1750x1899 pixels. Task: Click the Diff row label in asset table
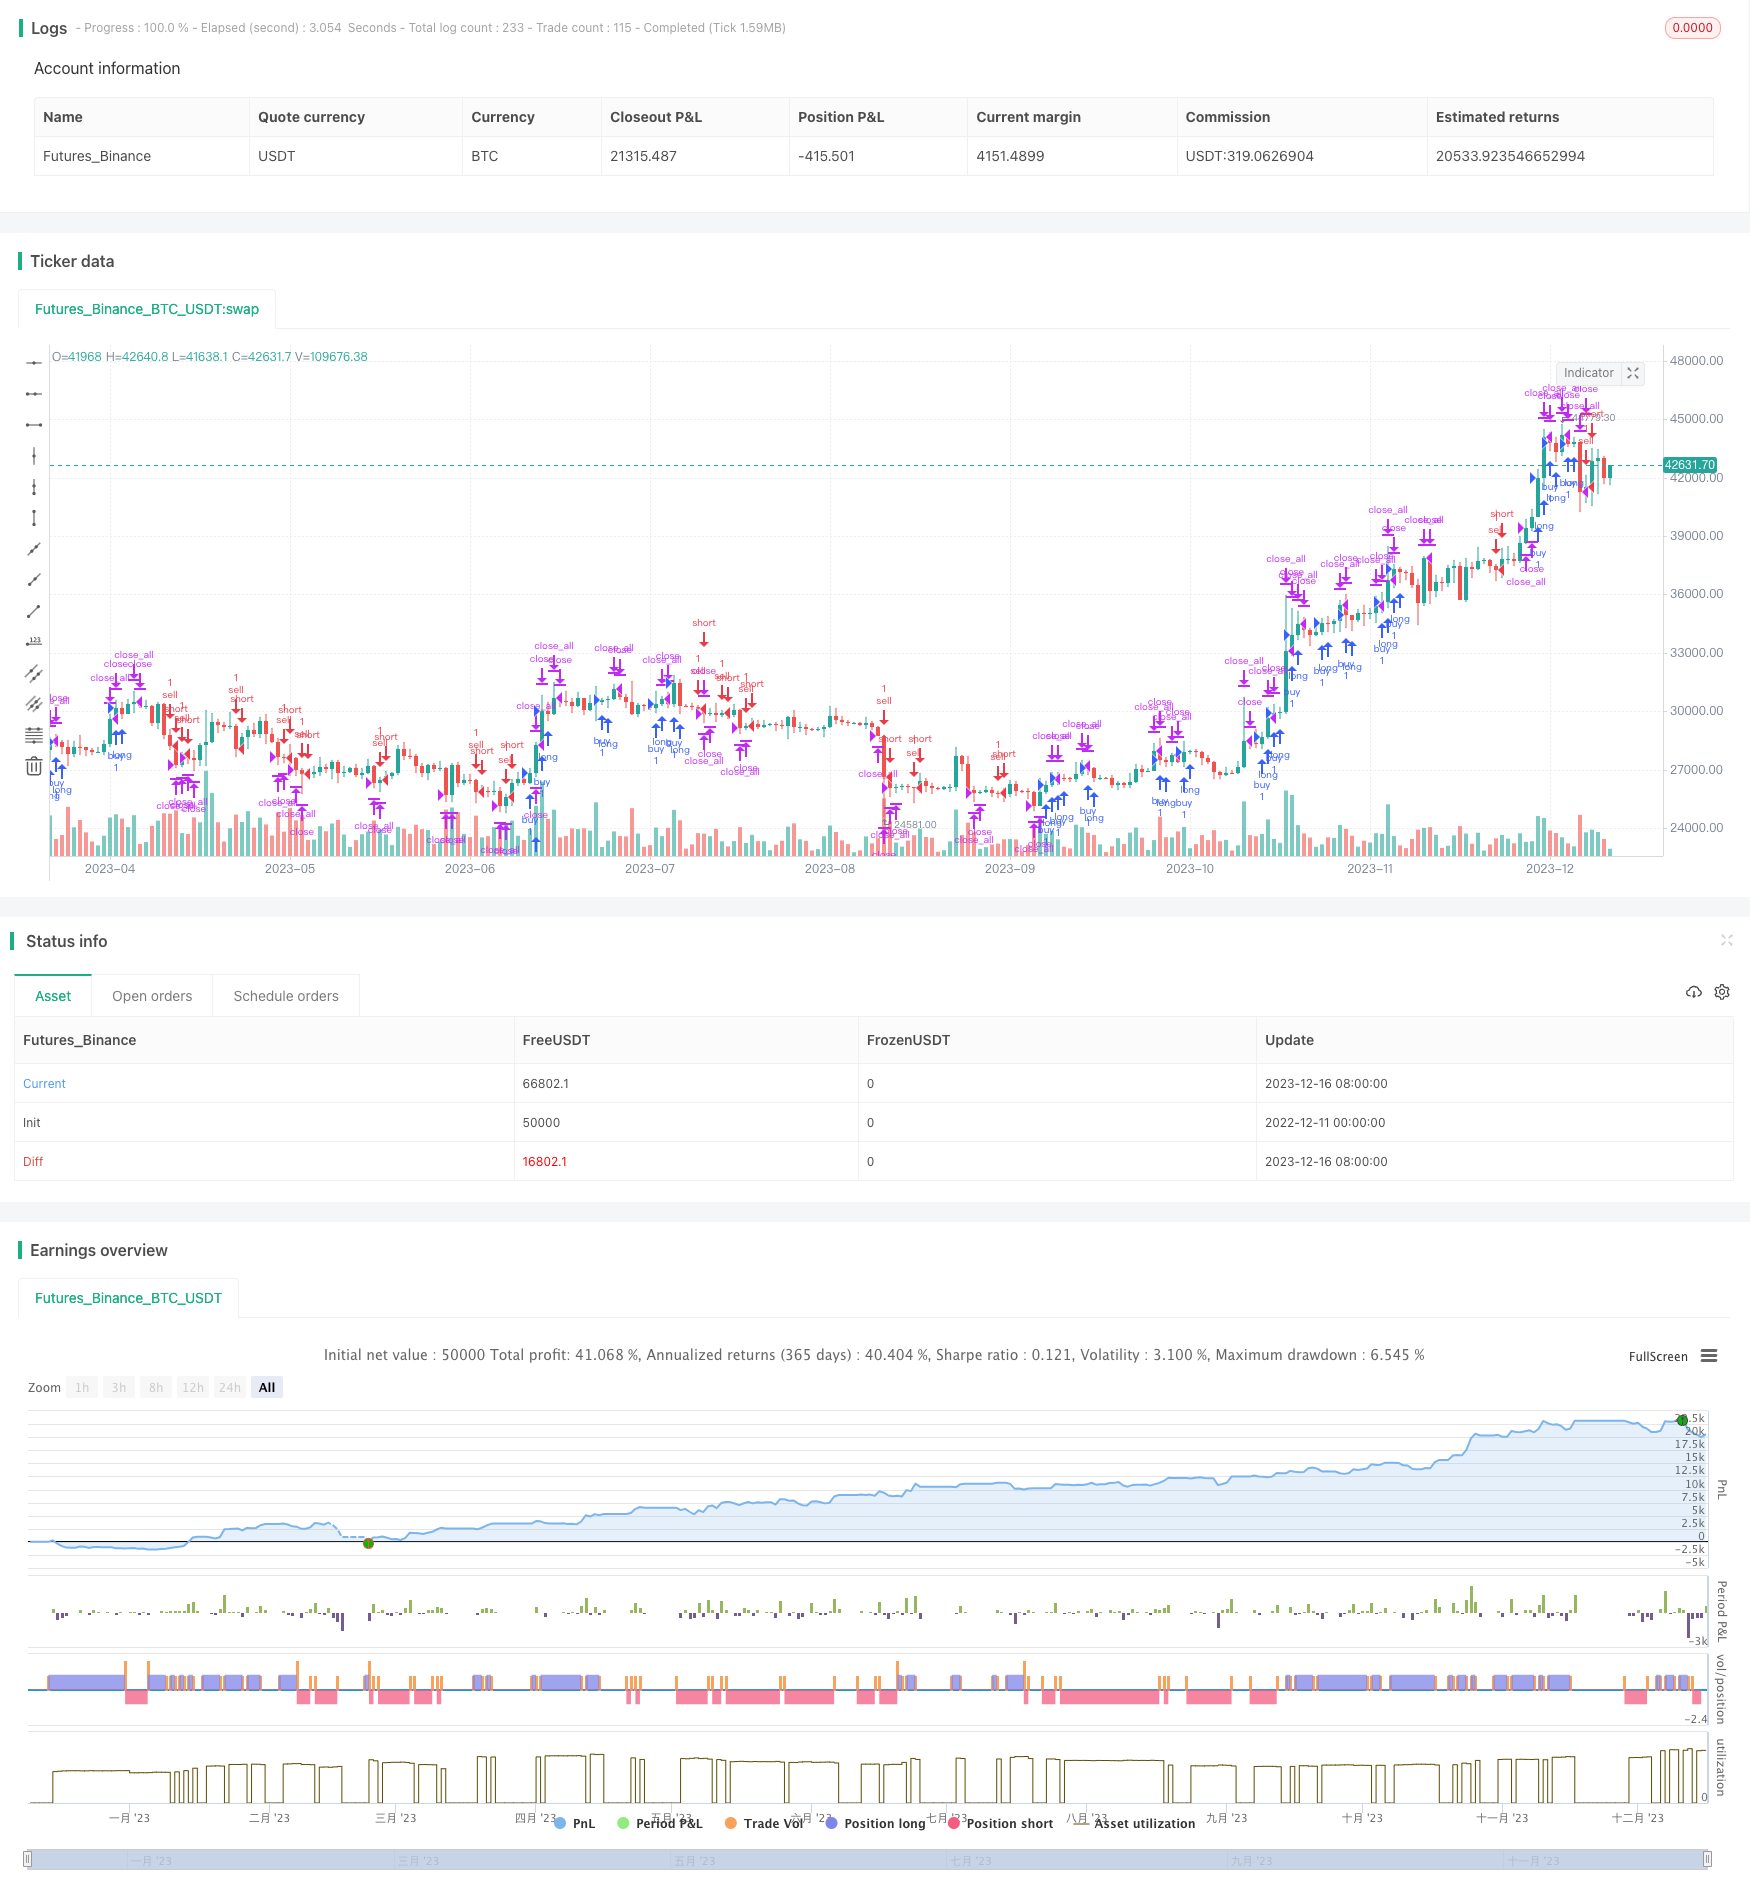click(x=33, y=1162)
